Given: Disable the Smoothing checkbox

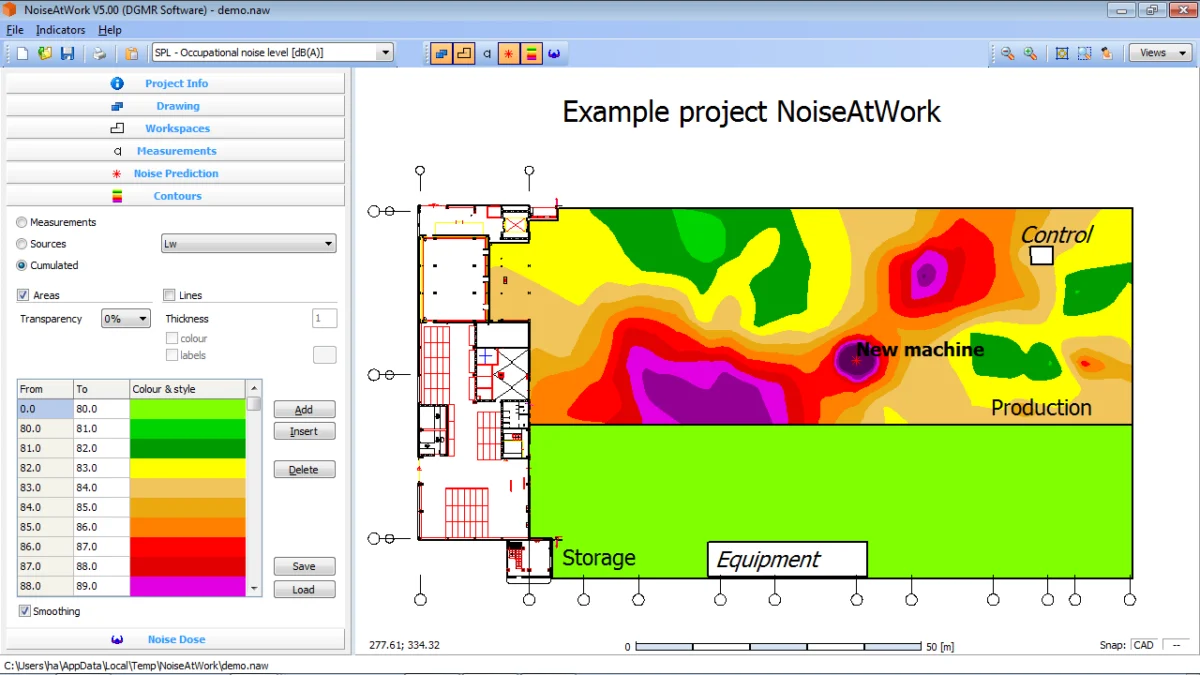Looking at the screenshot, I should coord(24,611).
